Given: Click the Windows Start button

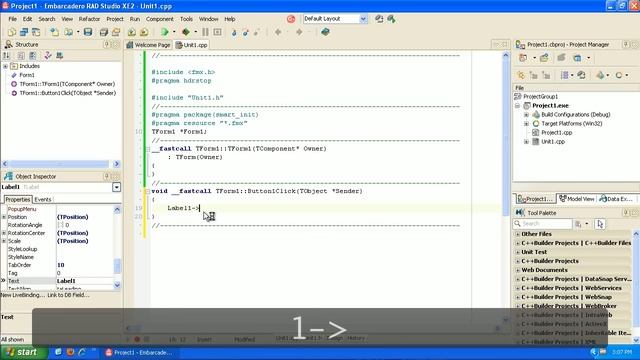Looking at the screenshot, I should (24, 352).
